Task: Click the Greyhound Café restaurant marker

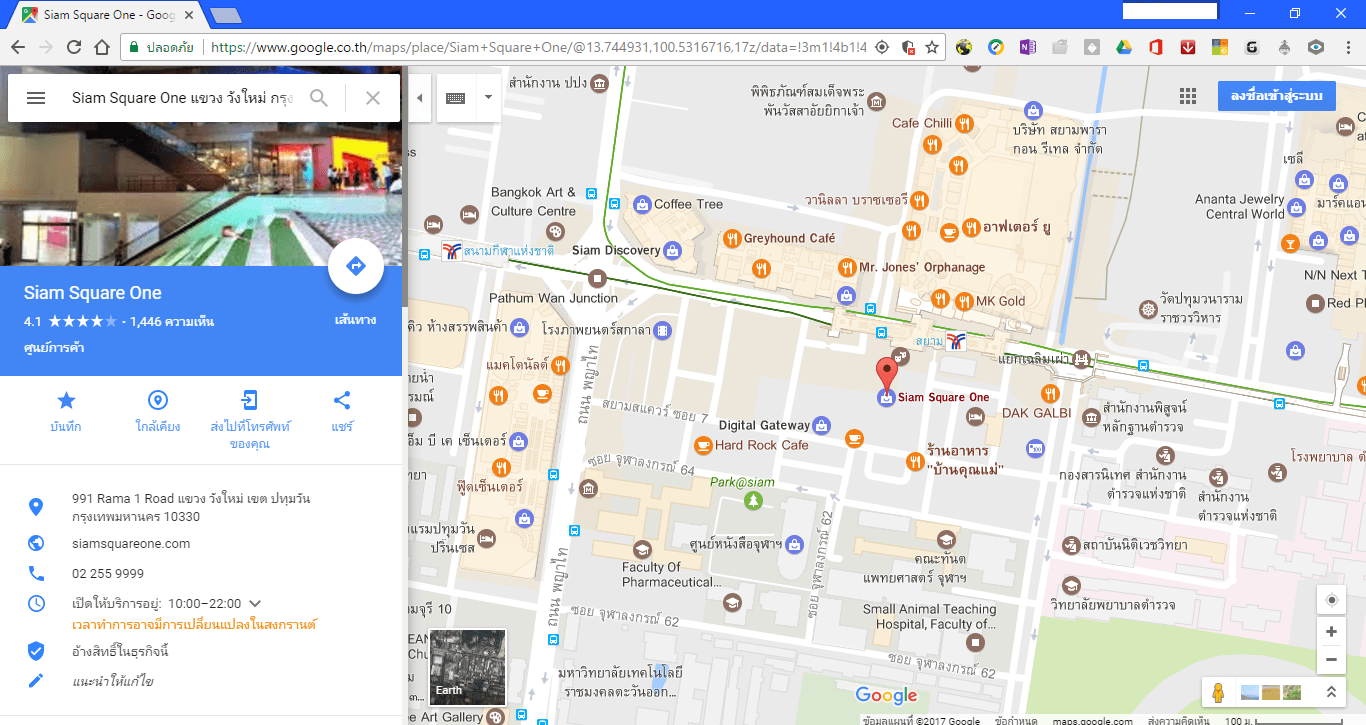Action: [x=732, y=239]
